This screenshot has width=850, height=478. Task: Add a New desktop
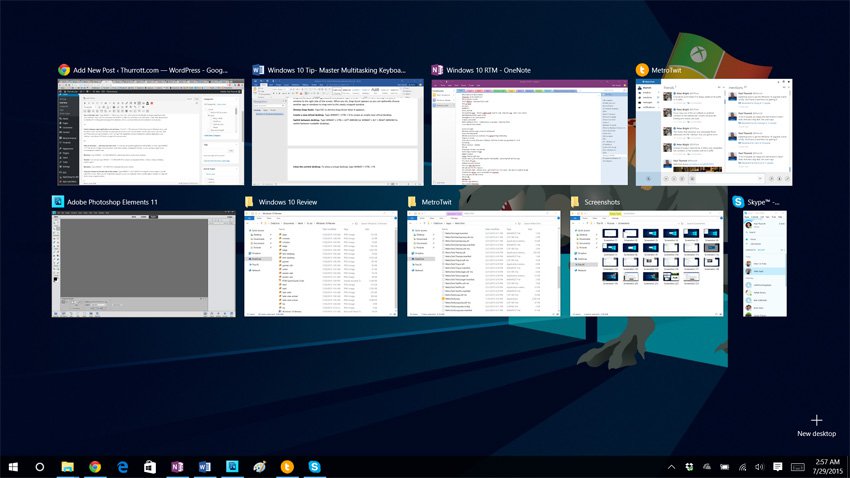point(816,425)
